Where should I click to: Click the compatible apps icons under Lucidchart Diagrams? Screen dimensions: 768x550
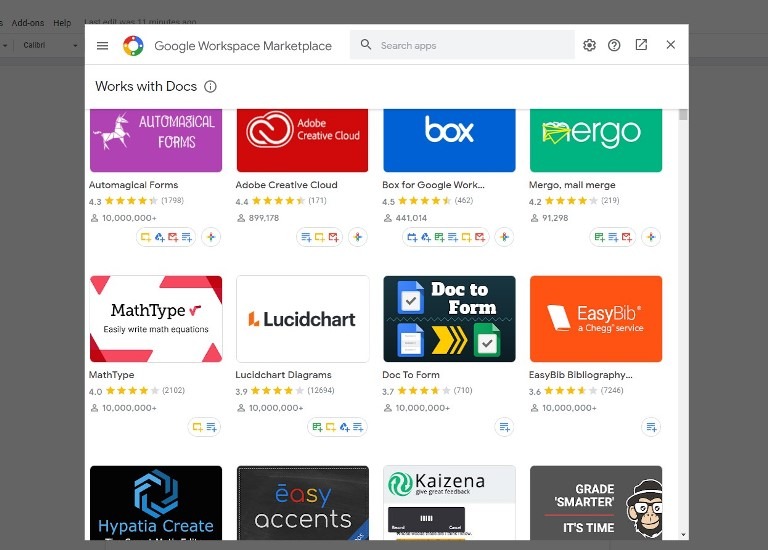(337, 427)
